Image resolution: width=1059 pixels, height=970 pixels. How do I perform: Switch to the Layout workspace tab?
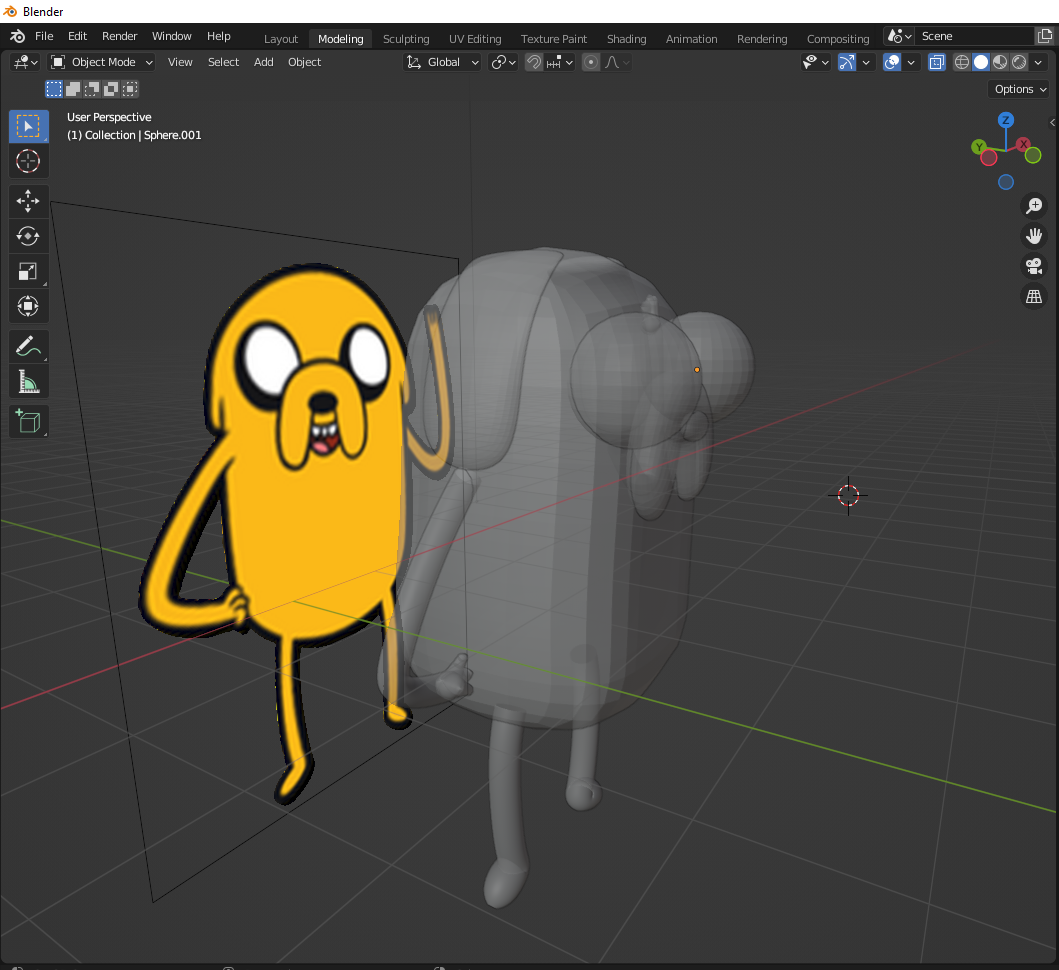[281, 39]
